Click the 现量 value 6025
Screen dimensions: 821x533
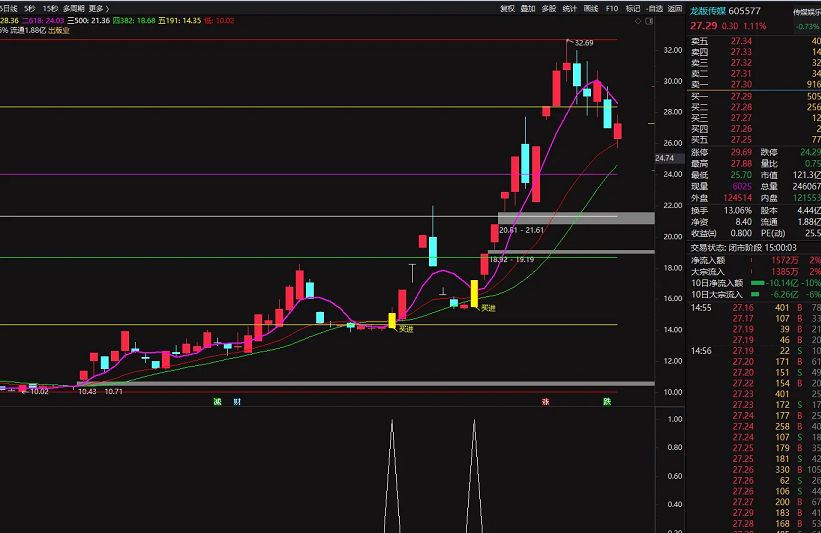[x=742, y=186]
